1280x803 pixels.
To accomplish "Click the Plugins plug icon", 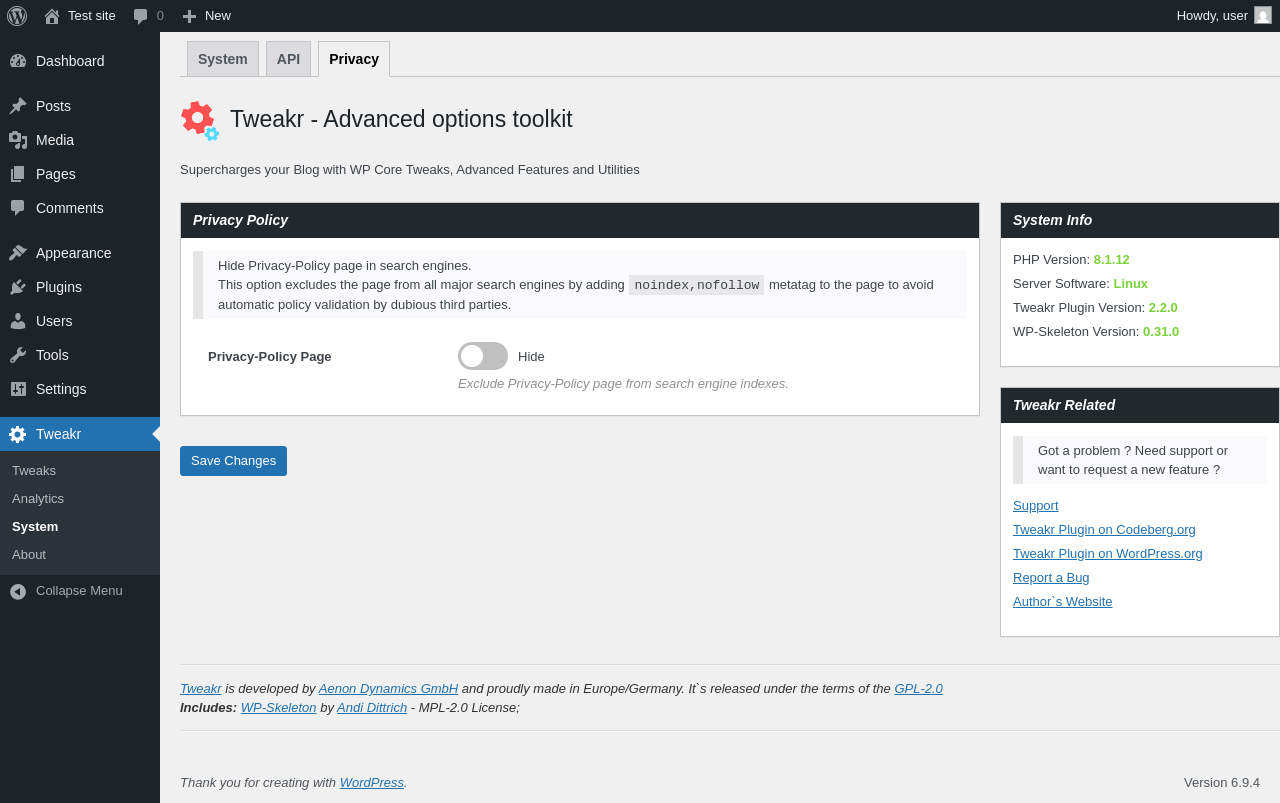I will (18, 287).
